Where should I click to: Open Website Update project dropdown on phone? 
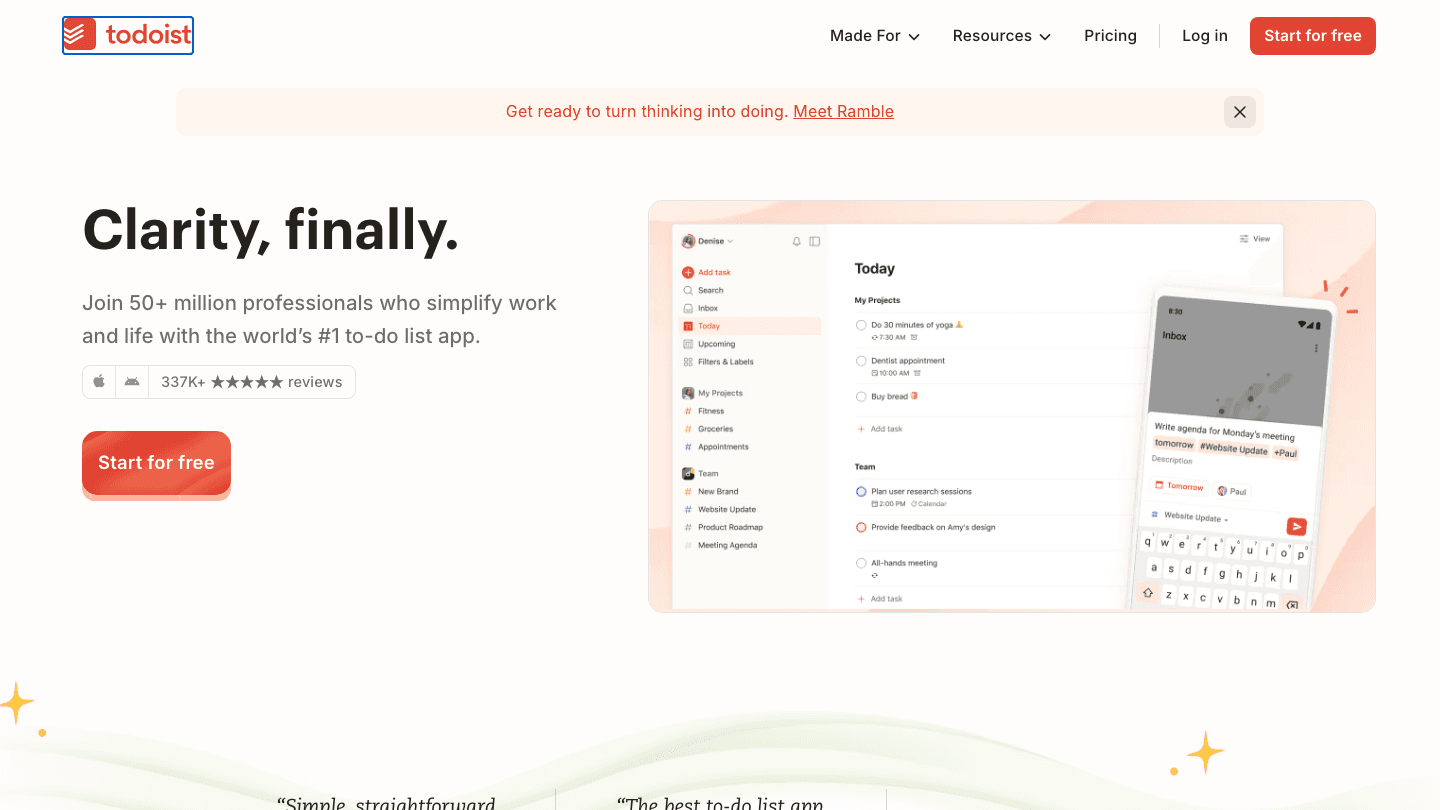coord(1189,517)
